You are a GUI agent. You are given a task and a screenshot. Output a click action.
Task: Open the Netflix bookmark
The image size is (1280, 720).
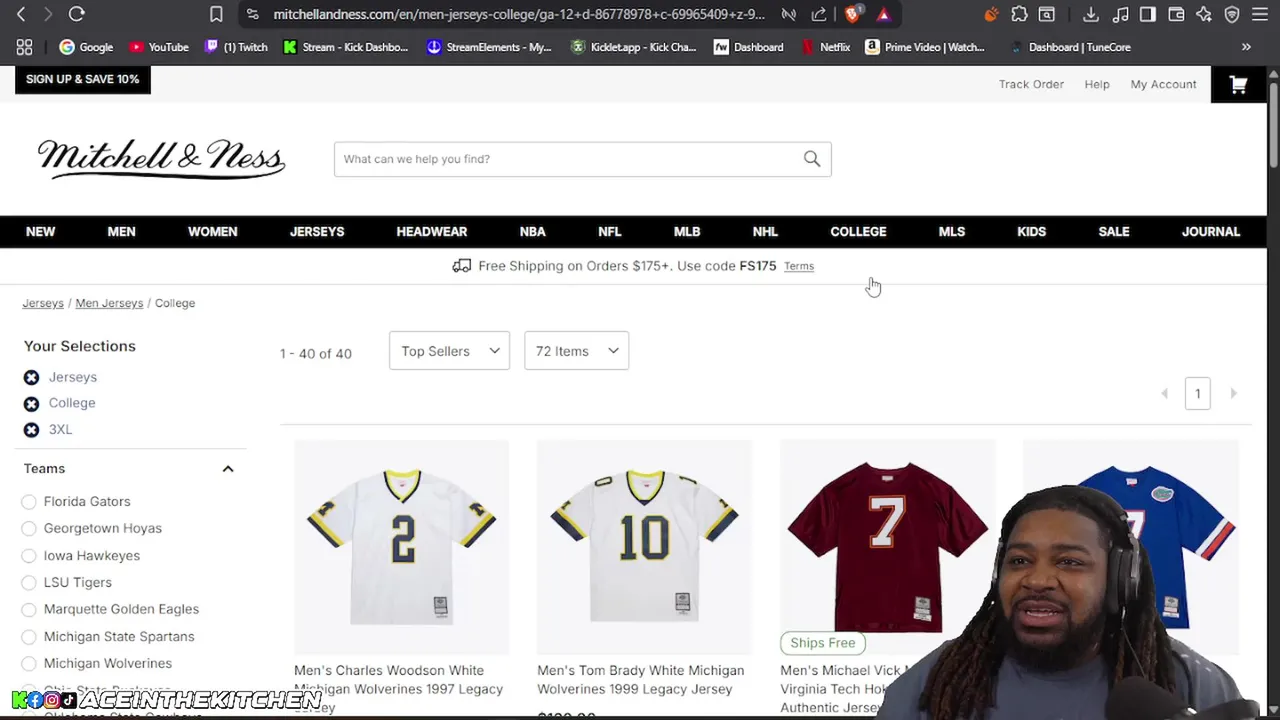(x=826, y=47)
